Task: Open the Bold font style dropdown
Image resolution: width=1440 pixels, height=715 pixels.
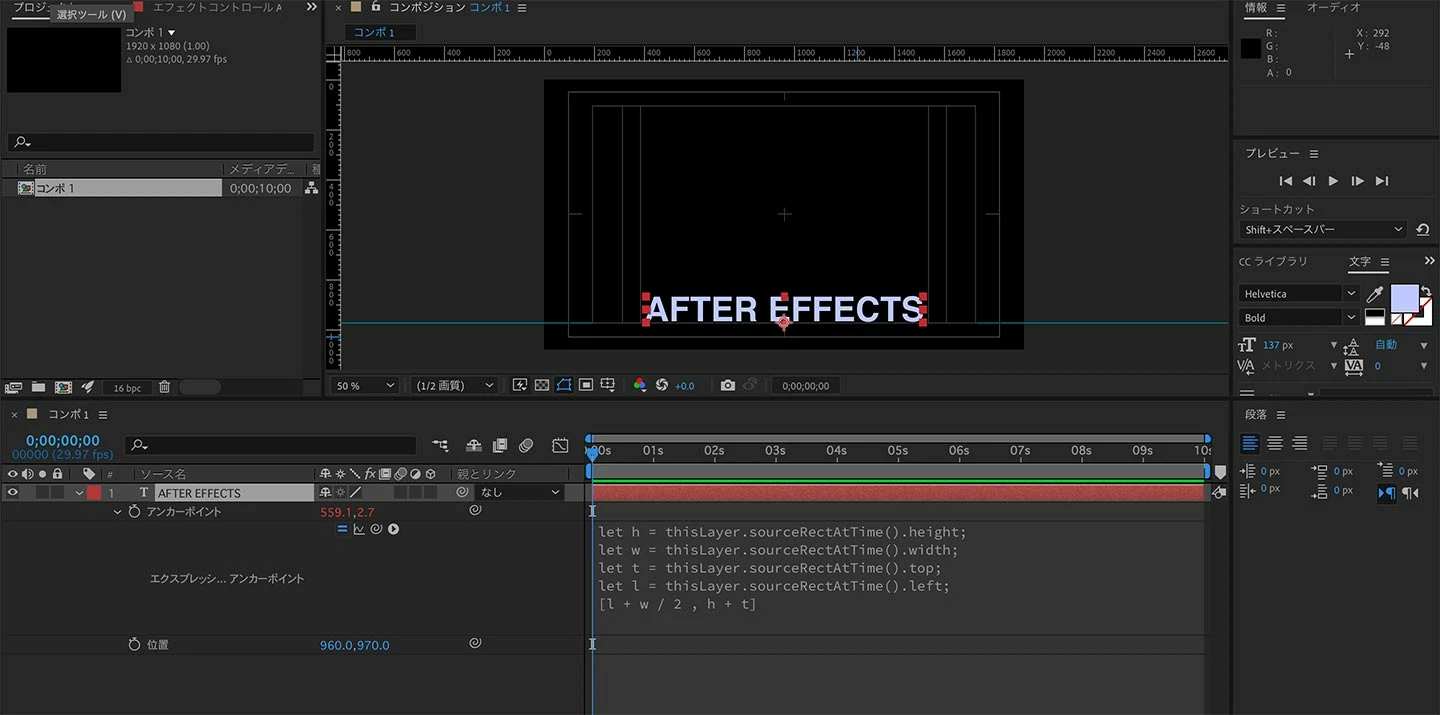Action: [x=1299, y=318]
